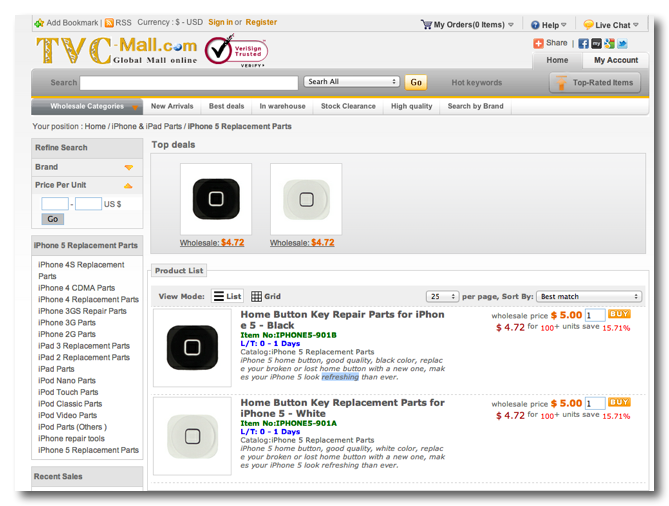Click Home in the breadcrumb trail
The width and height of the screenshot is (669, 506).
coord(95,127)
